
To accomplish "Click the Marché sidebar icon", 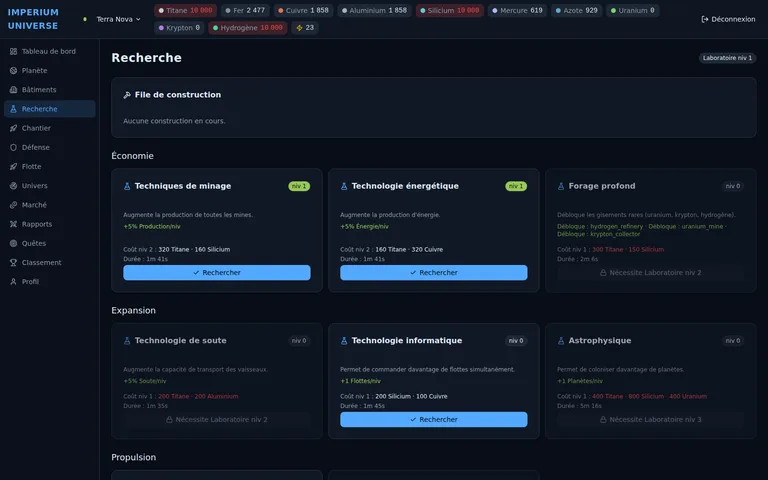I will [x=13, y=205].
